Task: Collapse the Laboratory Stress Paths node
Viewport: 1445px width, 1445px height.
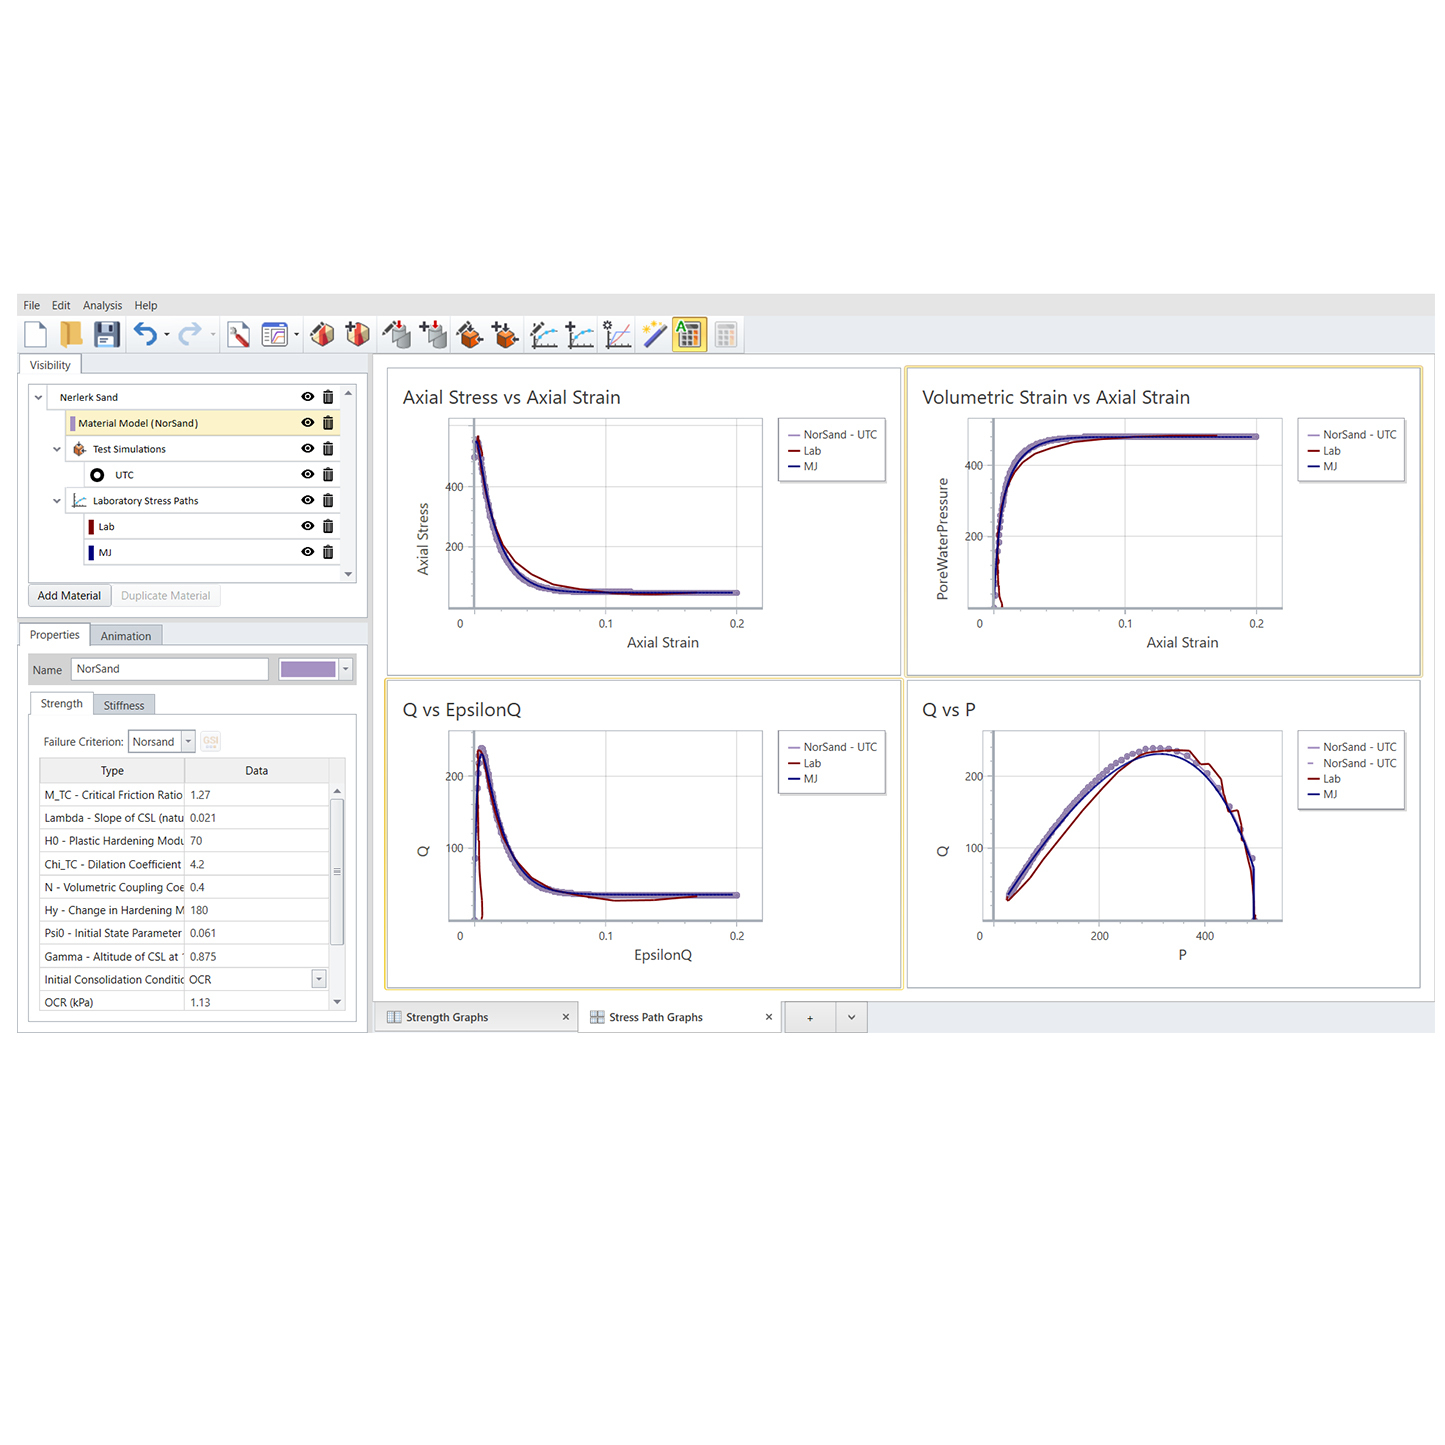Action: coord(57,501)
